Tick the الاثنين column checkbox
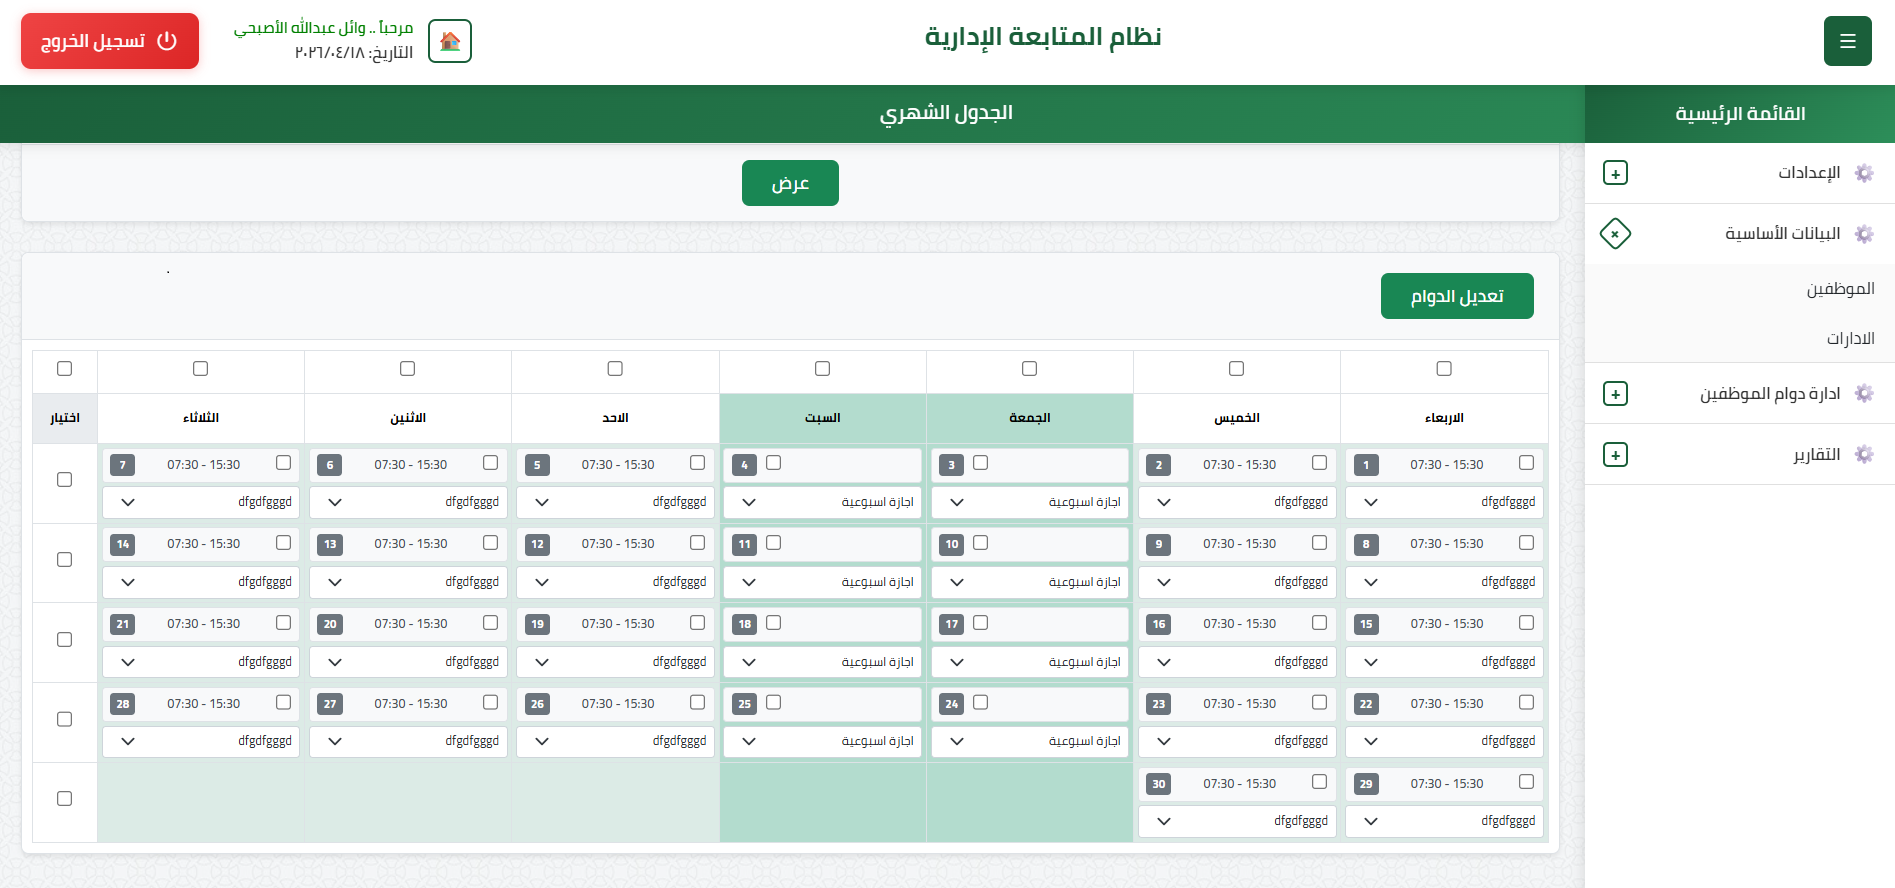Screen dimensions: 1895x888 click(x=407, y=369)
